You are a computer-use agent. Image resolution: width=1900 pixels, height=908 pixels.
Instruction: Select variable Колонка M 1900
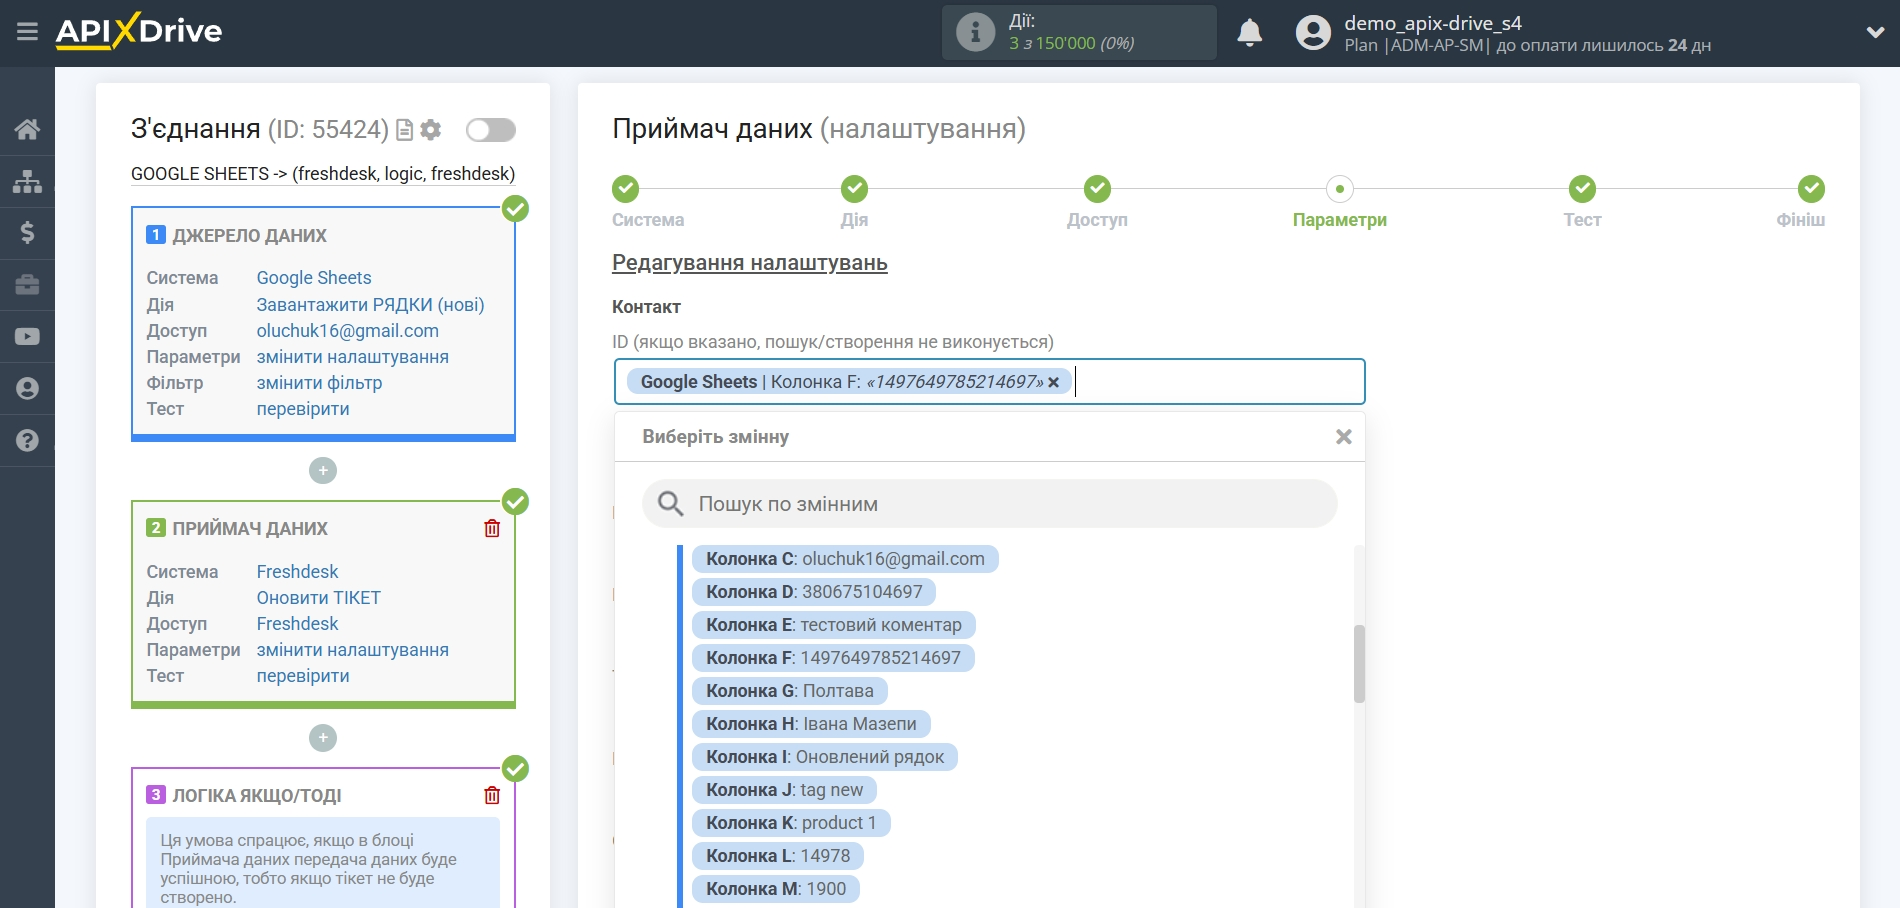point(776,889)
